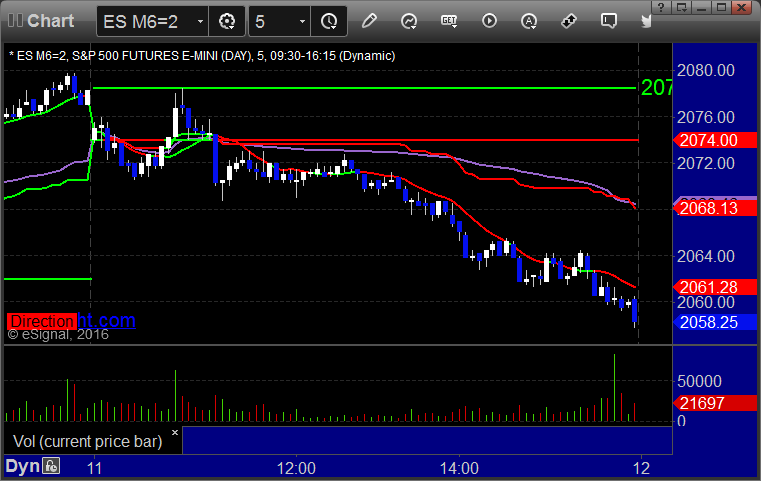The image size is (761, 481).
Task: Click the red Direction label
Action: 42,321
